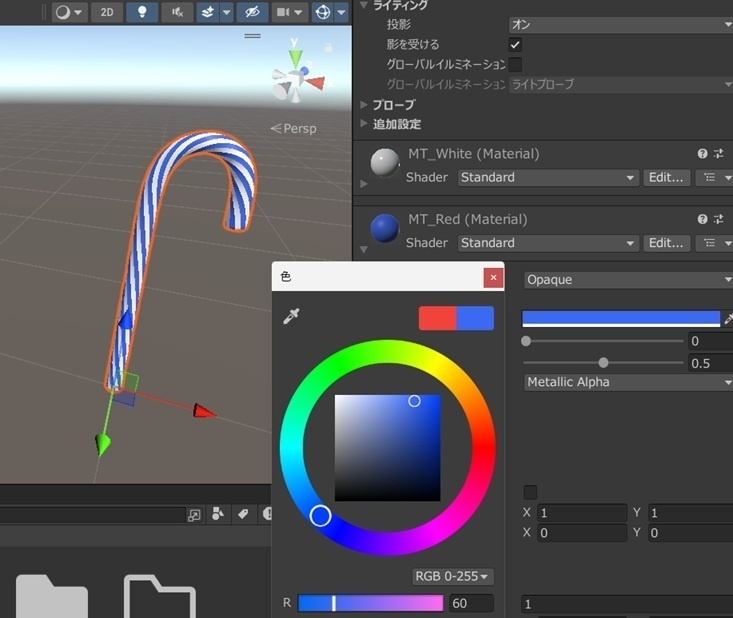Viewport: 733px width, 618px height.
Task: Toggle scene audio mute icon
Action: tap(177, 12)
